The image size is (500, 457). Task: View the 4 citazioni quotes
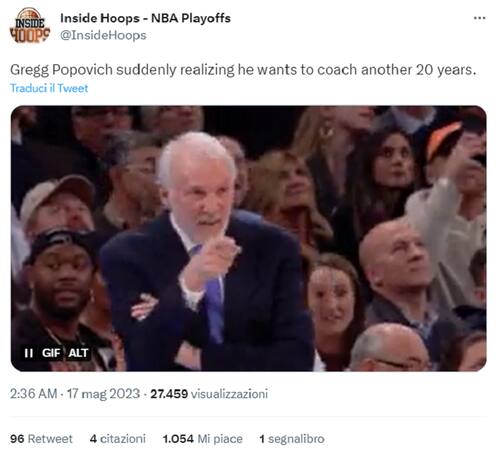(118, 439)
